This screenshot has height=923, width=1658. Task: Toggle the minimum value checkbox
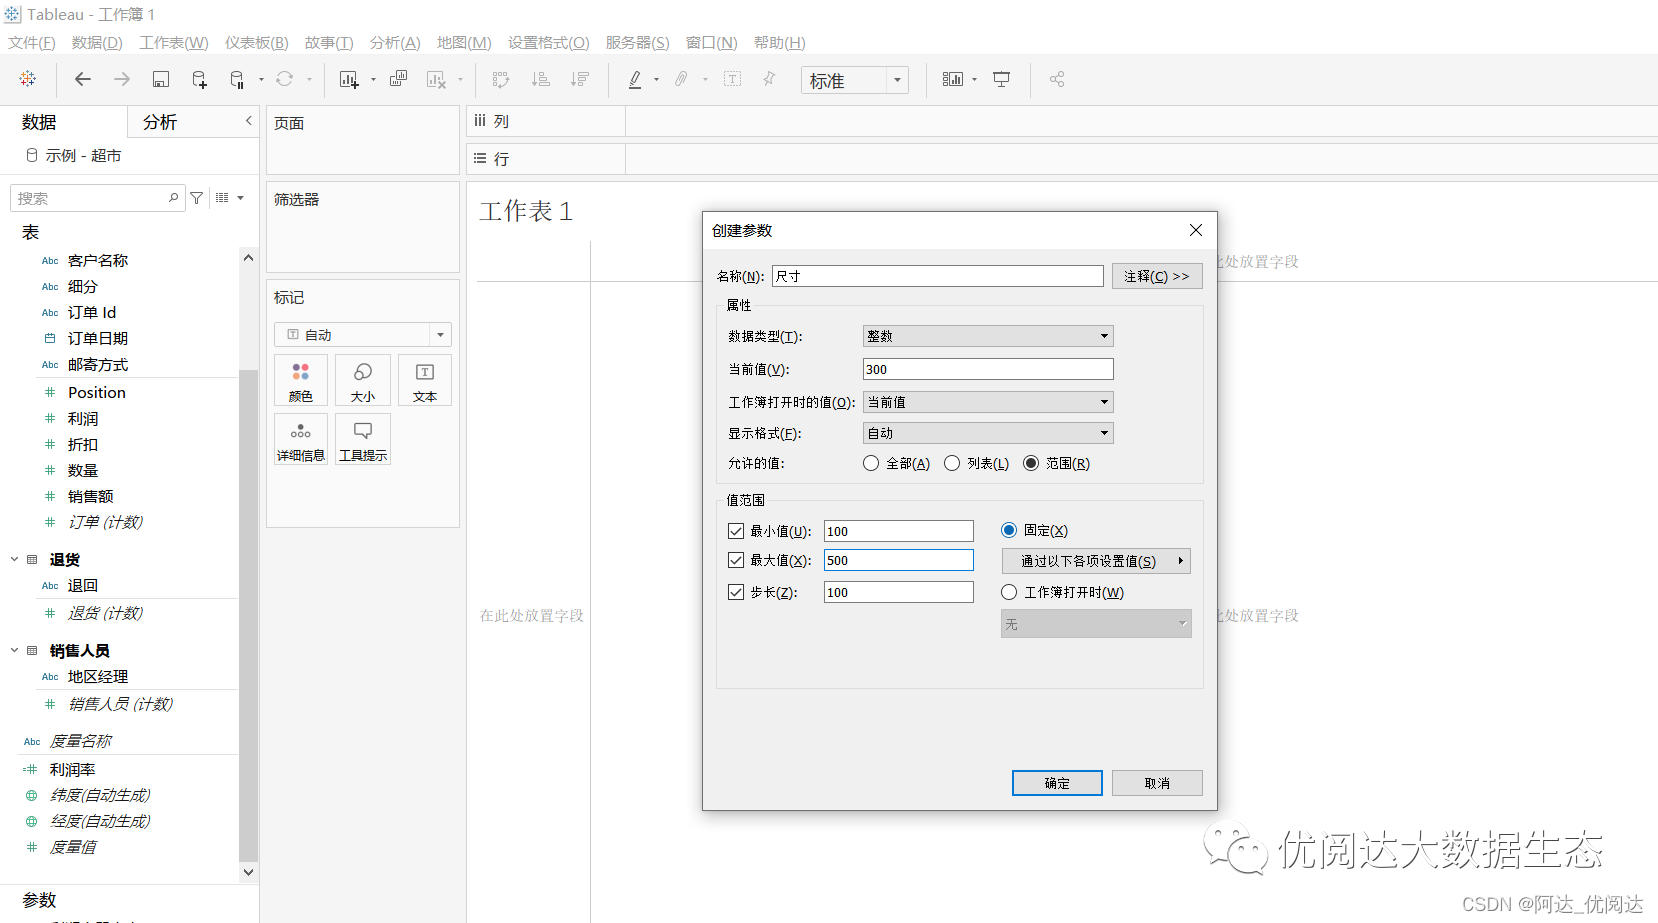pos(736,531)
